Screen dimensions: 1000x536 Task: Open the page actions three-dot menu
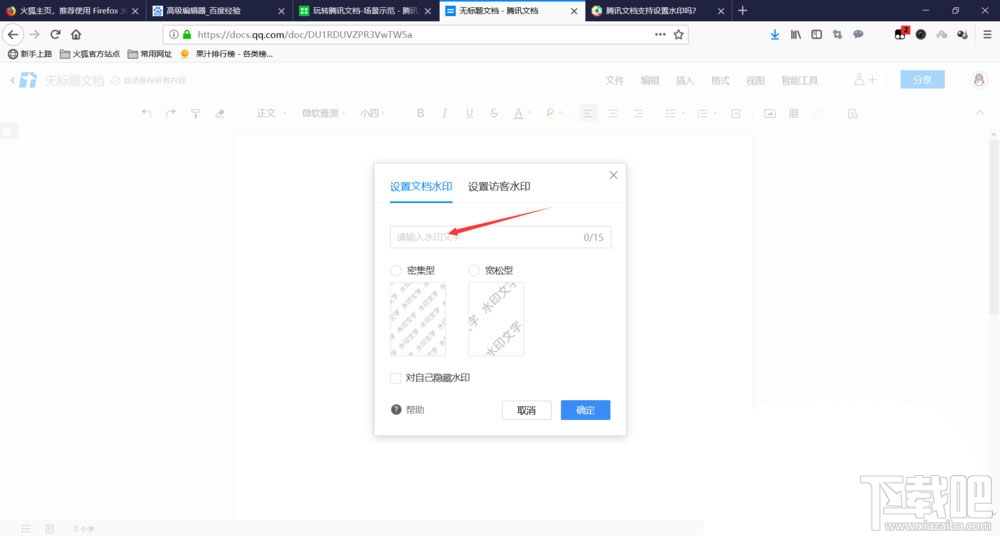click(660, 34)
